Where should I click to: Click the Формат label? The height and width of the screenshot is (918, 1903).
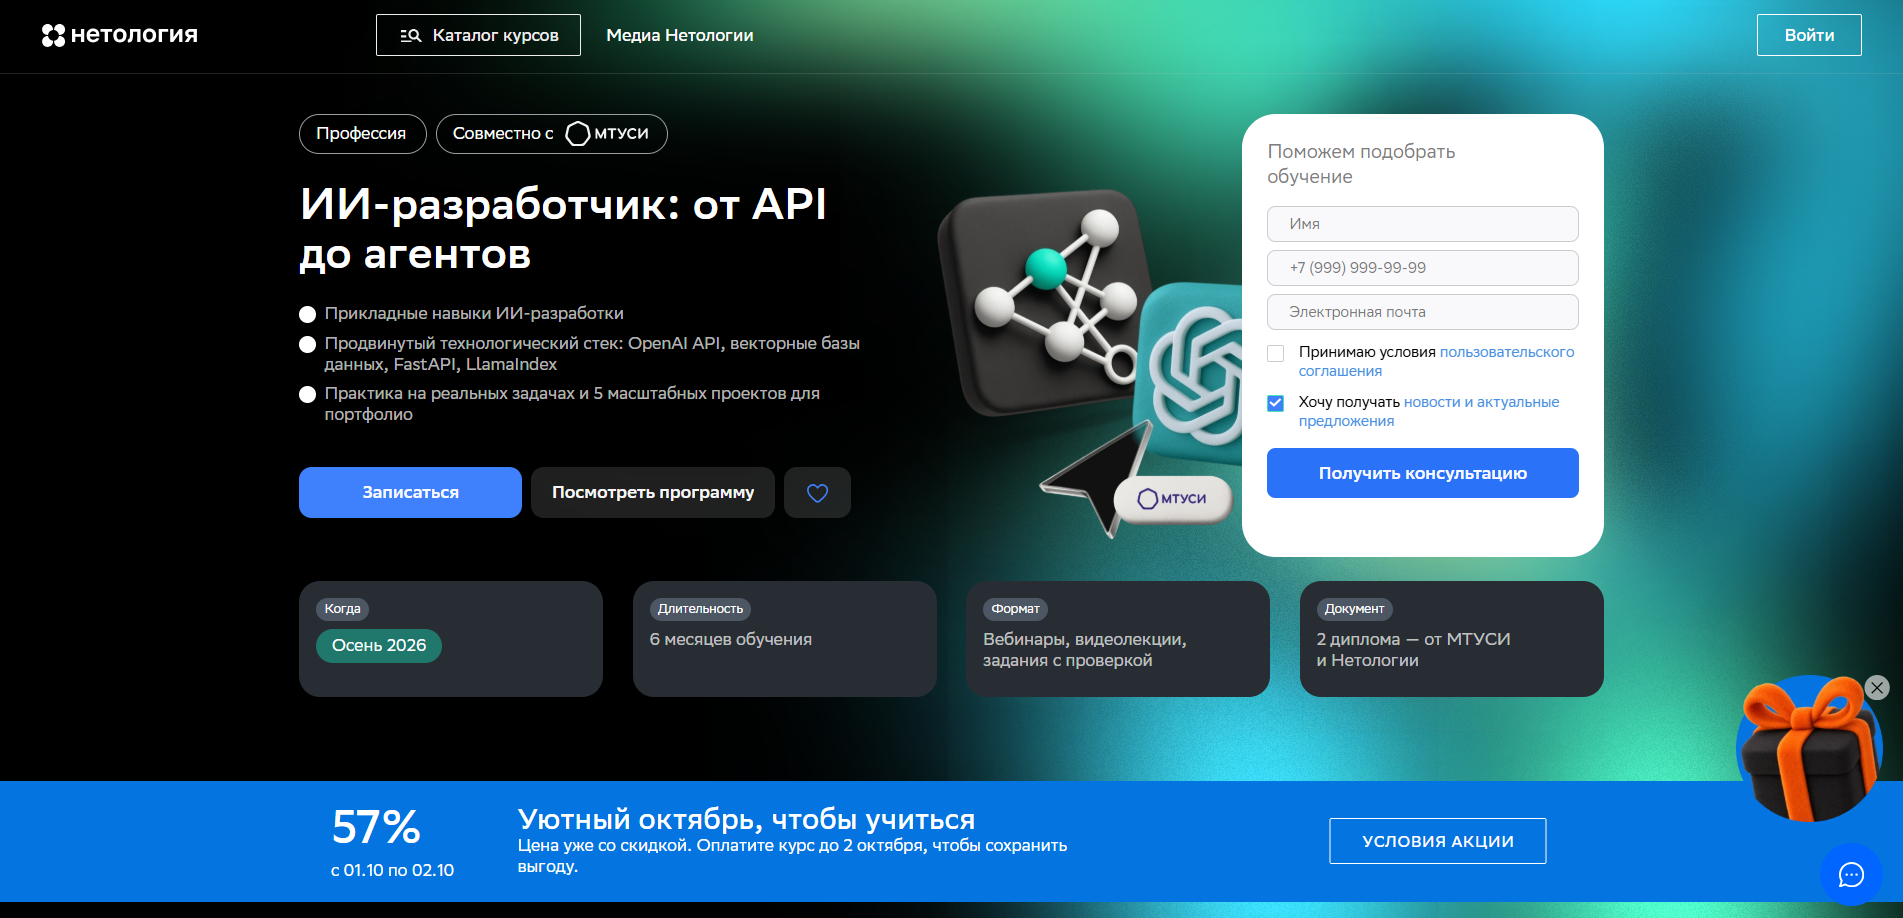(x=1015, y=609)
